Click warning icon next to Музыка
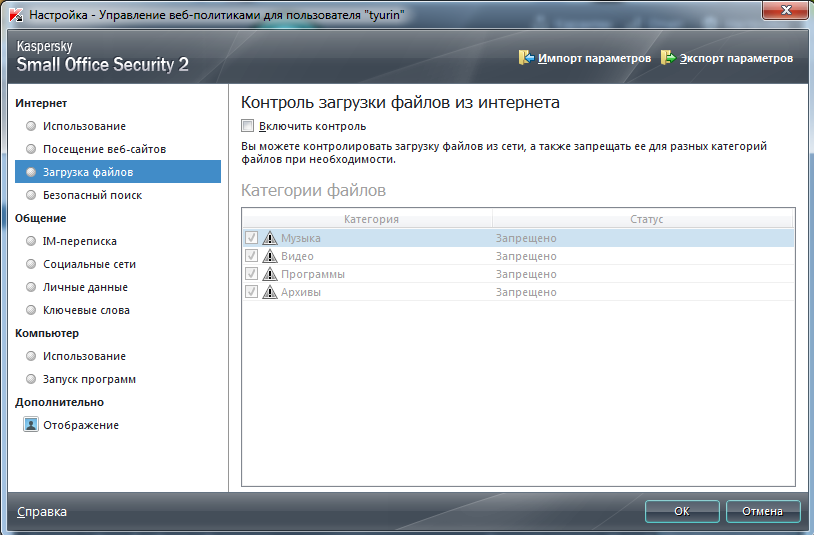 click(269, 238)
